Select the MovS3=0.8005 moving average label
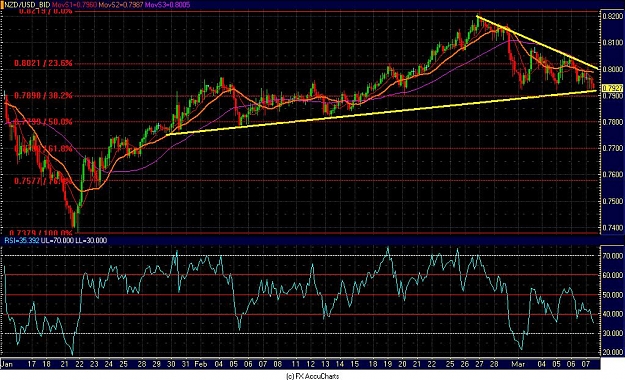 [166, 5]
